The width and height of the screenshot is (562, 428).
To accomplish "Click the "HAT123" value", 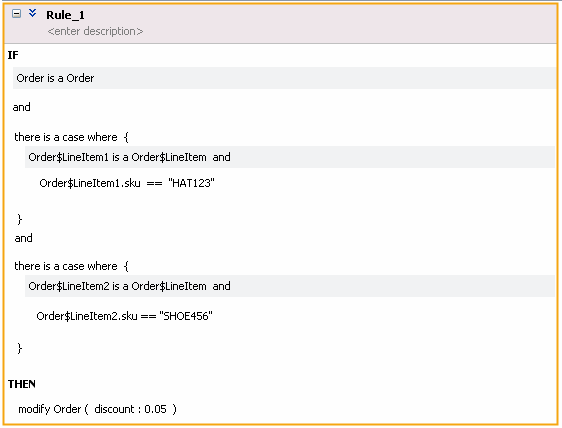I will 191,183.
